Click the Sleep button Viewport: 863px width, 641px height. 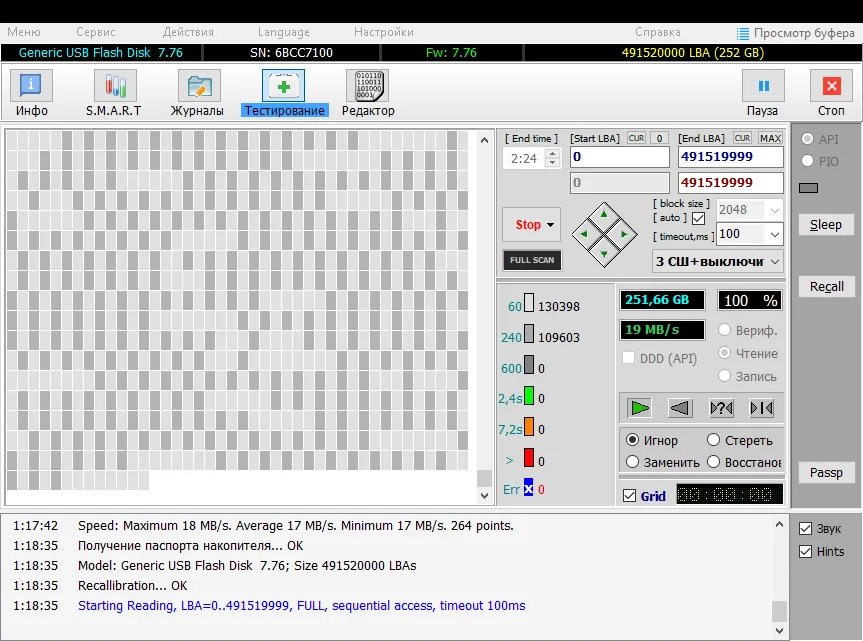[826, 225]
